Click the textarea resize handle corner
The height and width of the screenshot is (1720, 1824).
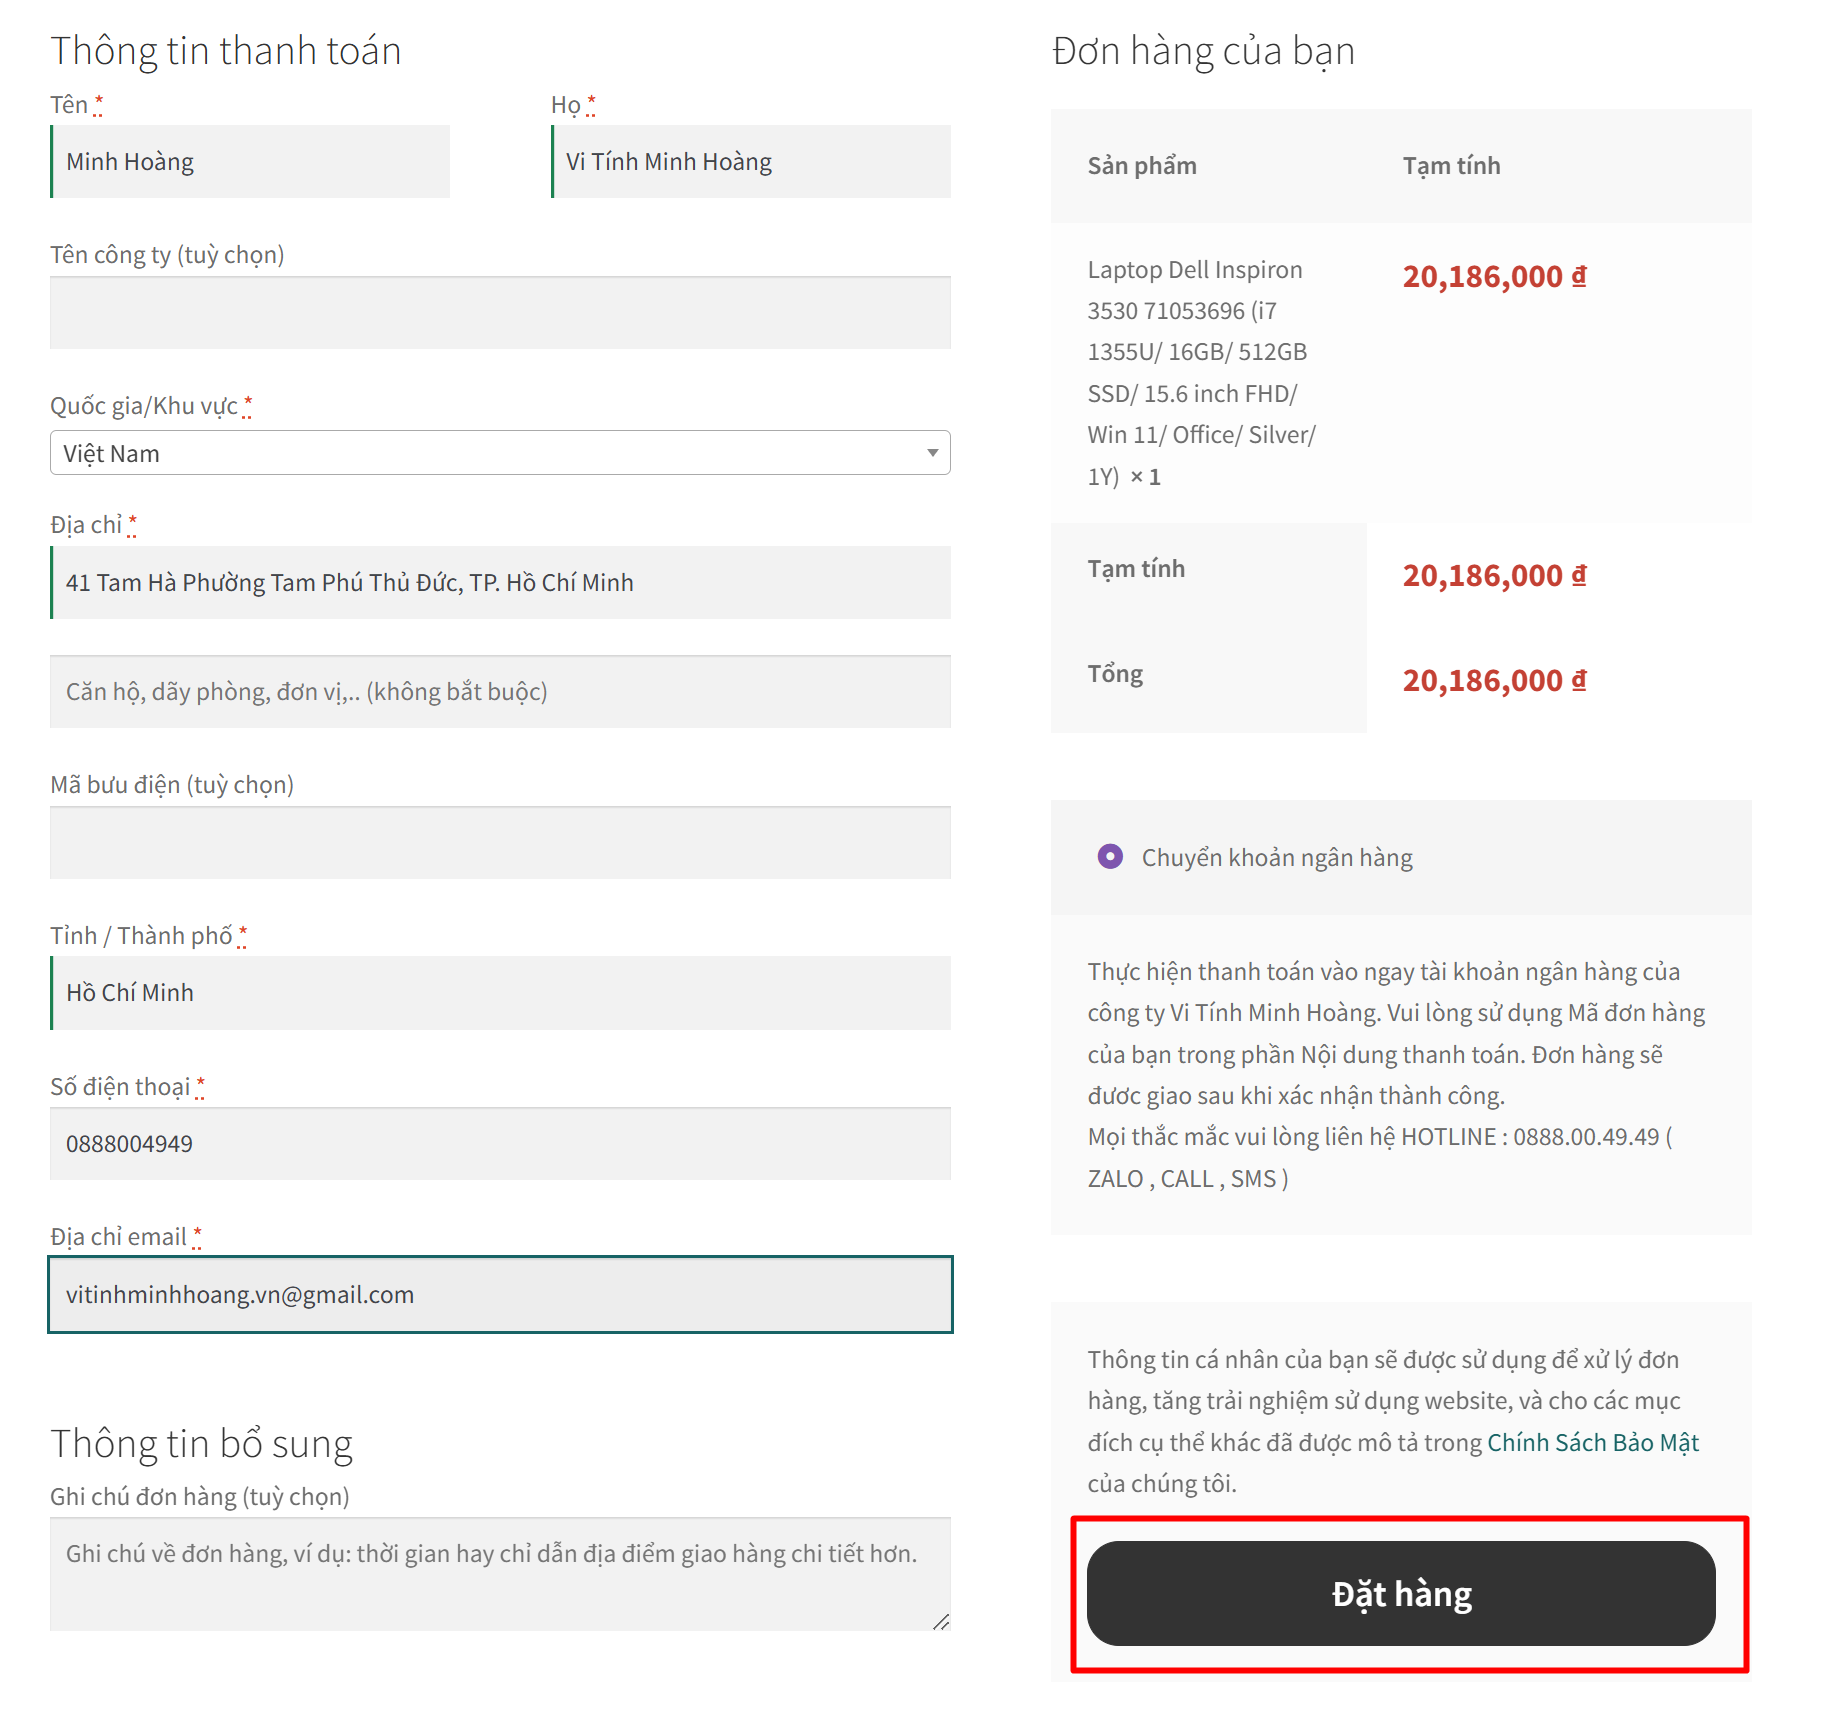click(941, 1621)
